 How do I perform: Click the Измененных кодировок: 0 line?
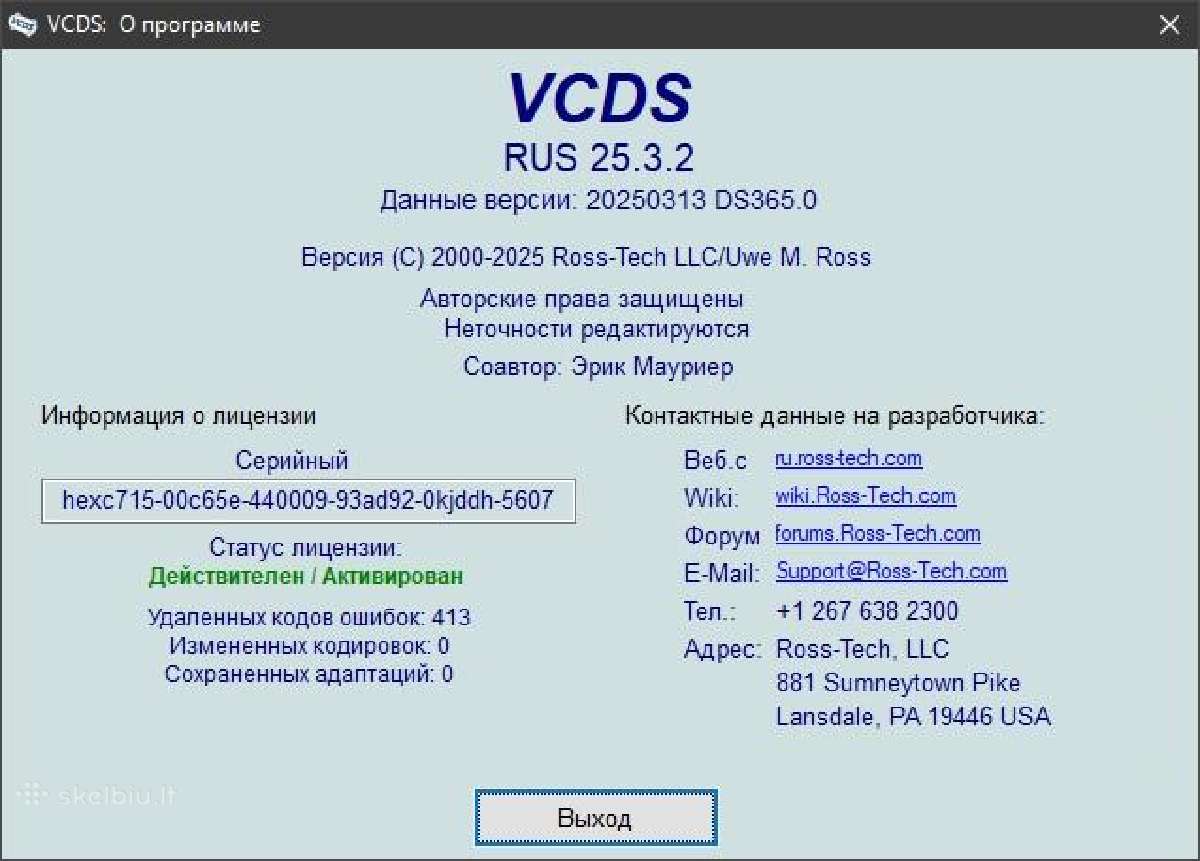(x=309, y=645)
